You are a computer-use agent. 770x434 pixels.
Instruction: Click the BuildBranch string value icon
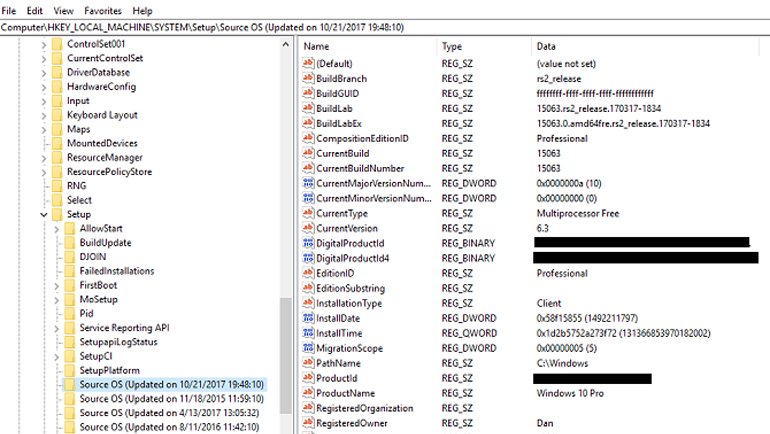pyautogui.click(x=308, y=78)
